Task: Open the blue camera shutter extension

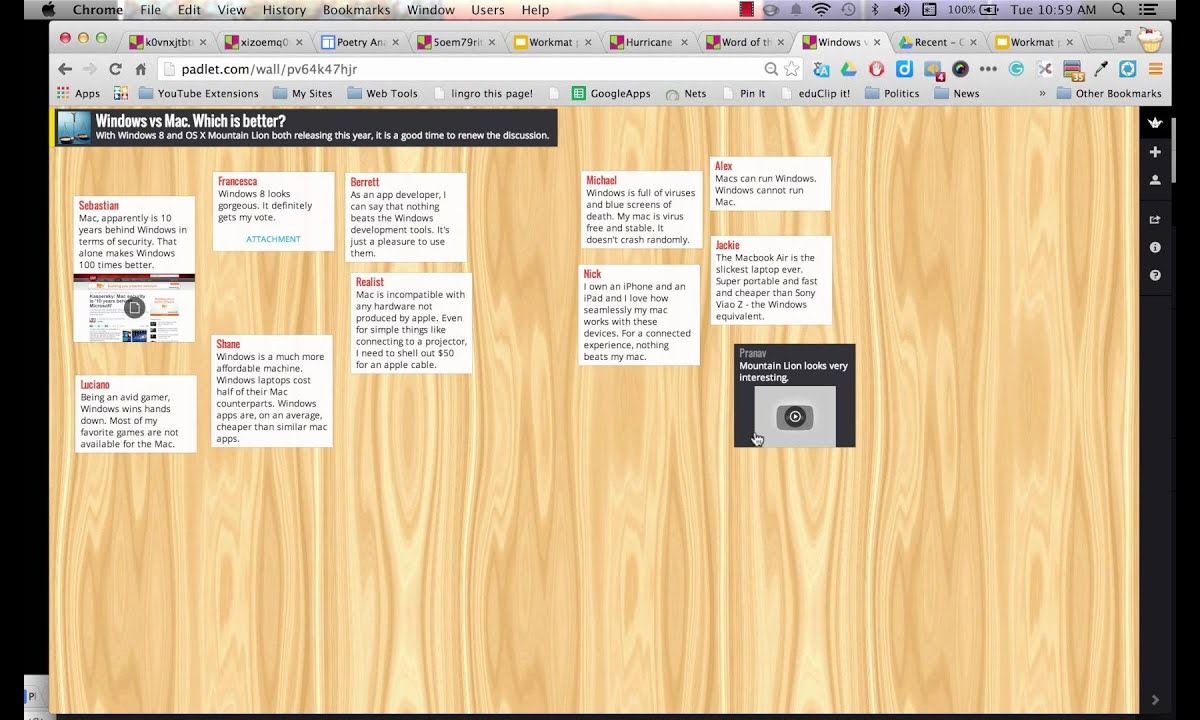Action: (x=1128, y=69)
